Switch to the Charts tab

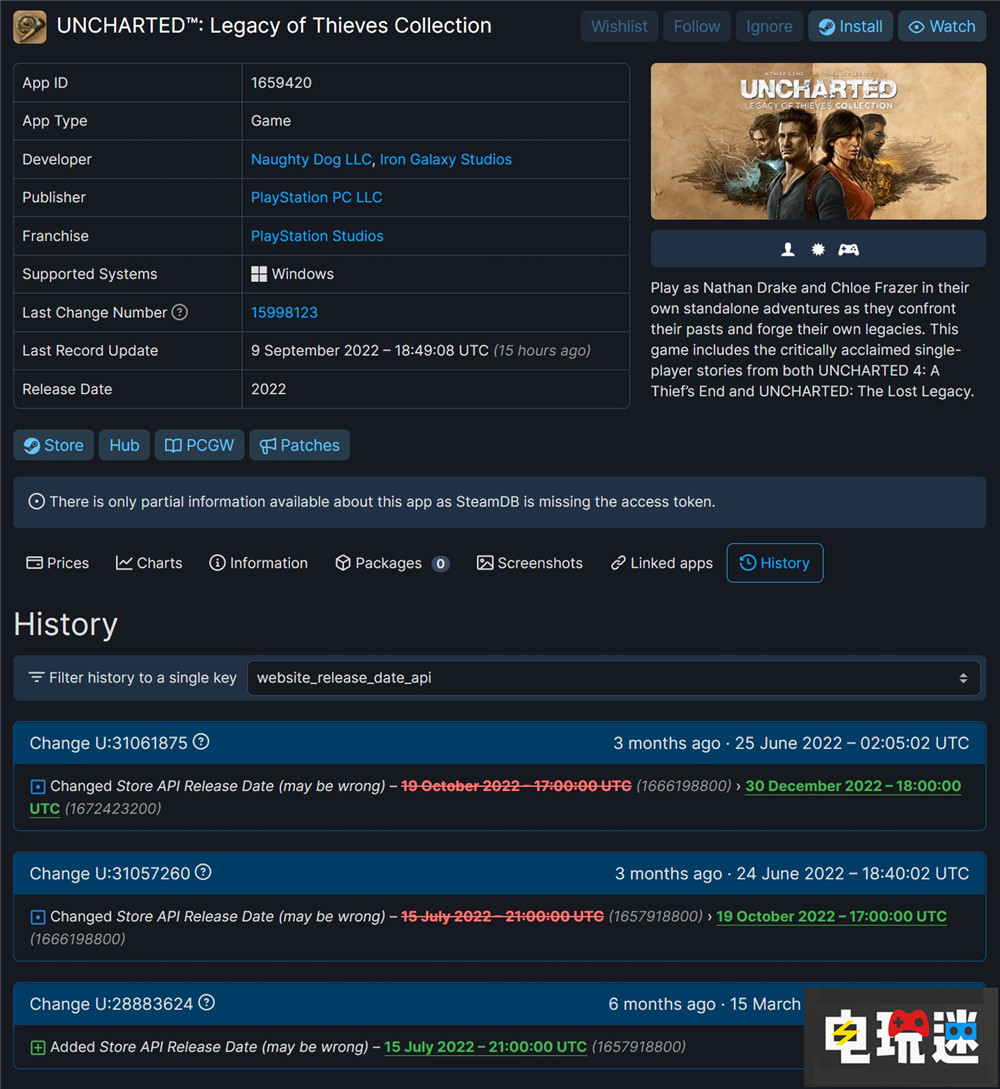[x=148, y=563]
